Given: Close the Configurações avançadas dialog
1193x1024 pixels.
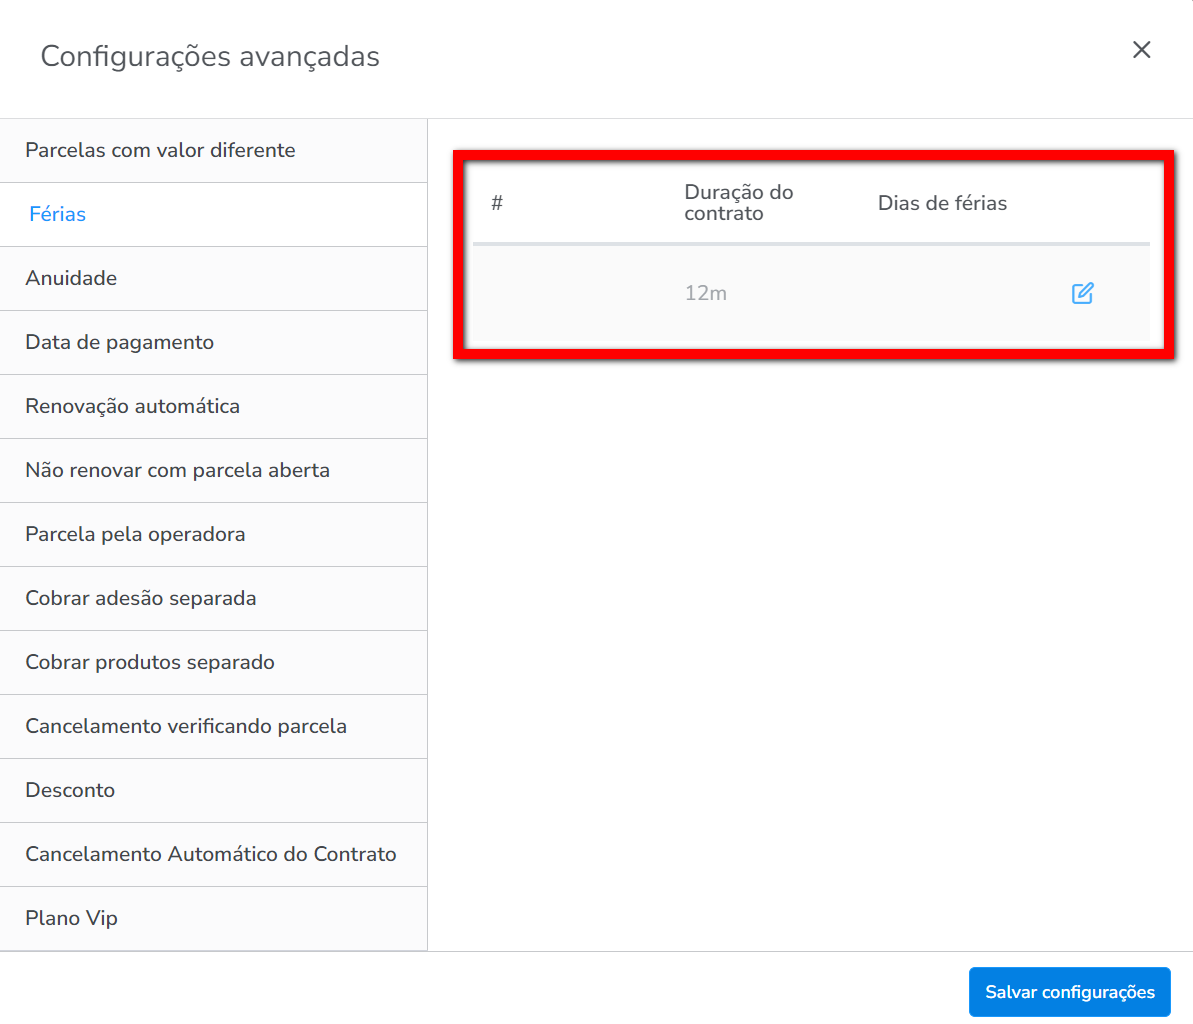Looking at the screenshot, I should coord(1141,50).
